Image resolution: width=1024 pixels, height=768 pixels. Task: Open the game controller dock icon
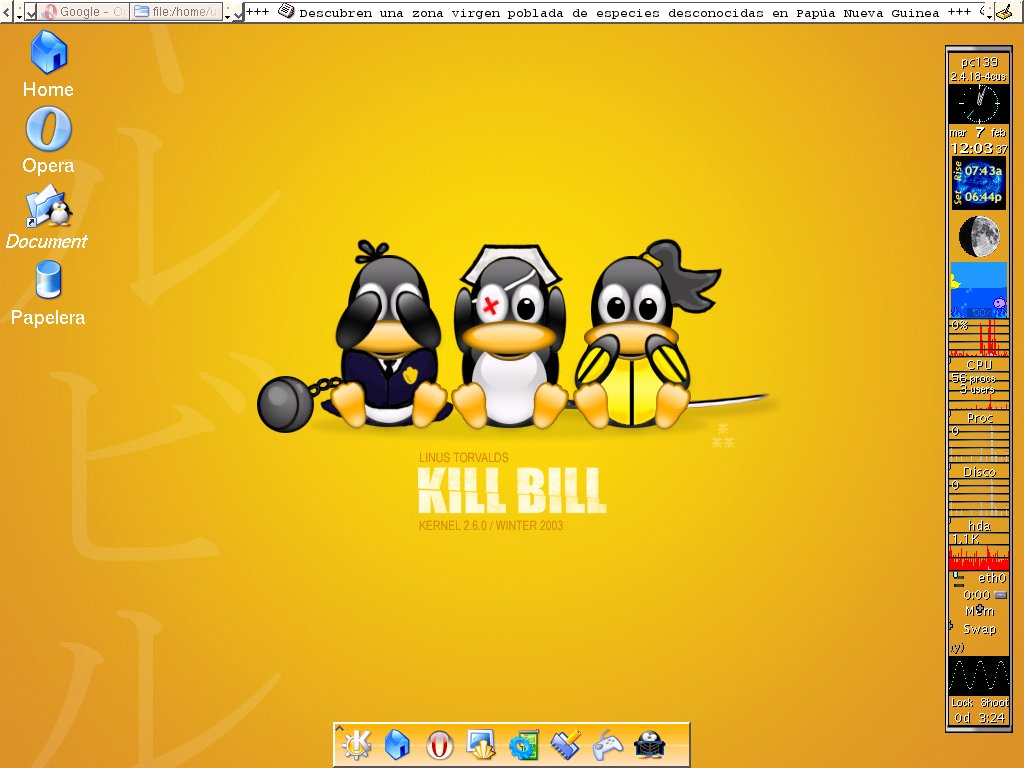coord(607,744)
